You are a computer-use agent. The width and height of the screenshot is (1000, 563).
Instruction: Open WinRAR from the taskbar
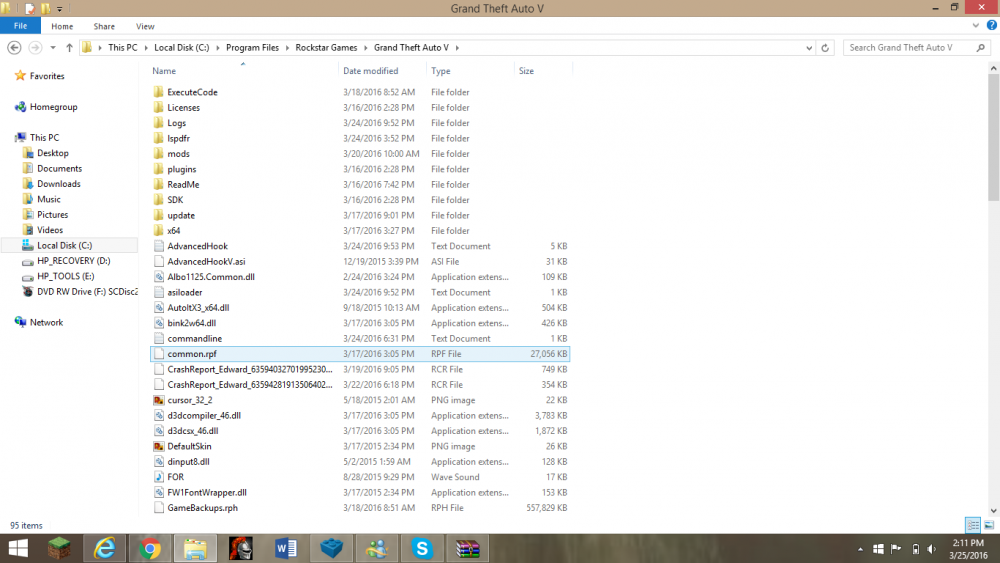point(467,548)
